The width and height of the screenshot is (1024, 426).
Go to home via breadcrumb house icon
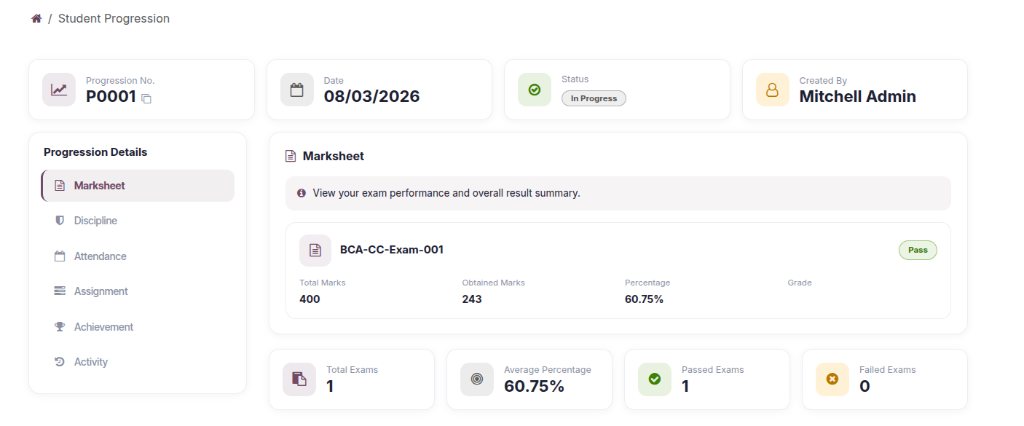(x=37, y=18)
